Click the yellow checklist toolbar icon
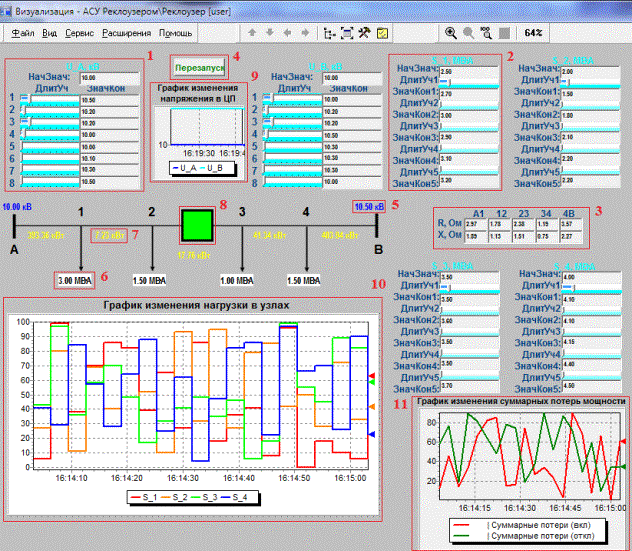The height and width of the screenshot is (551, 632). click(380, 32)
